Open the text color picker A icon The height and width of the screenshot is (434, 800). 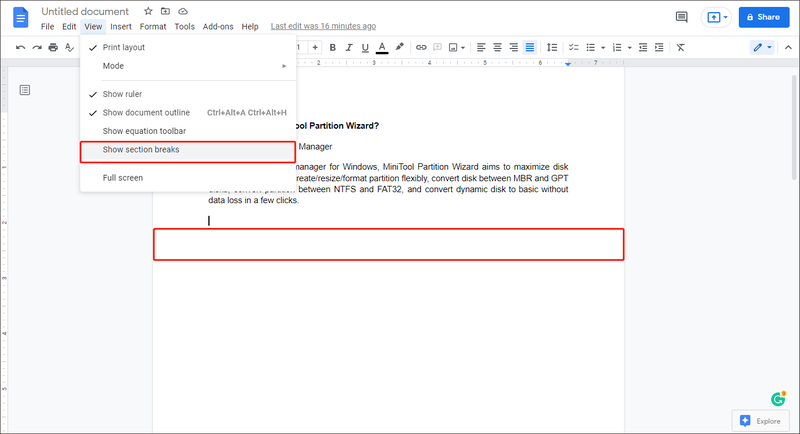[382, 47]
